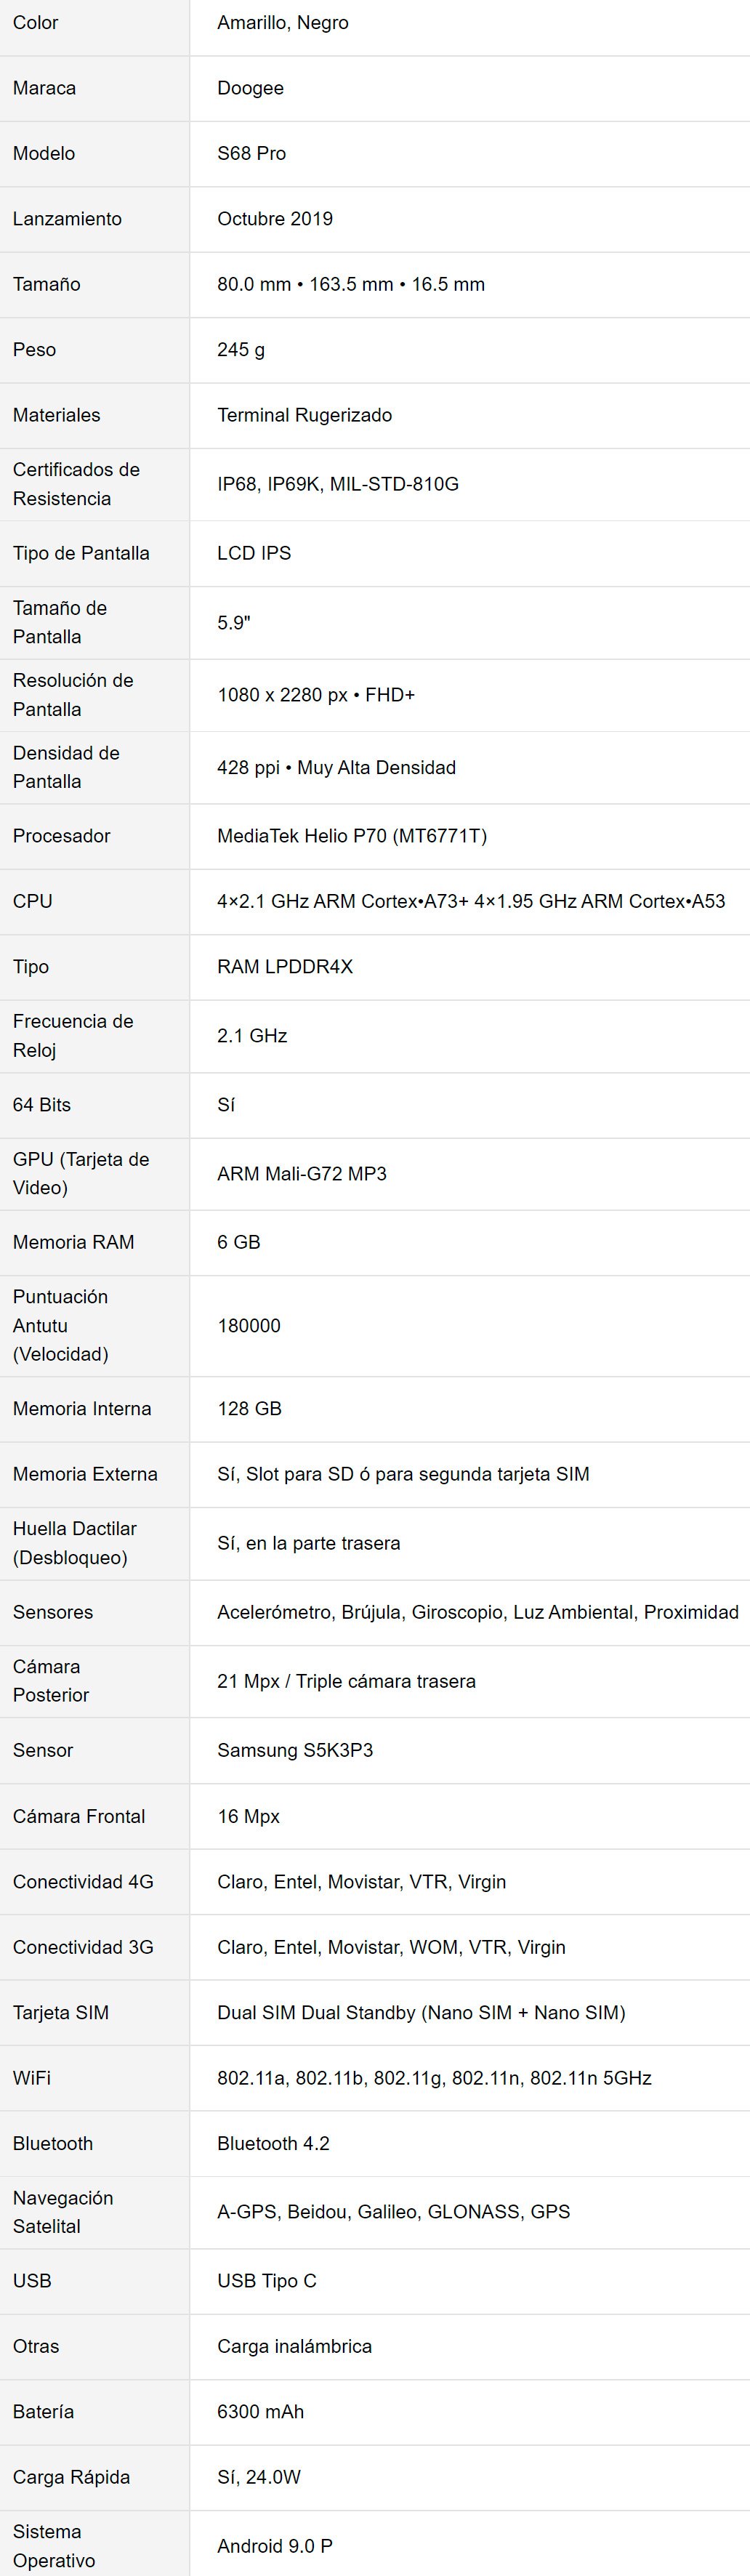This screenshot has width=750, height=2576.
Task: Click MediaTek Helio P70 processor value
Action: point(352,836)
